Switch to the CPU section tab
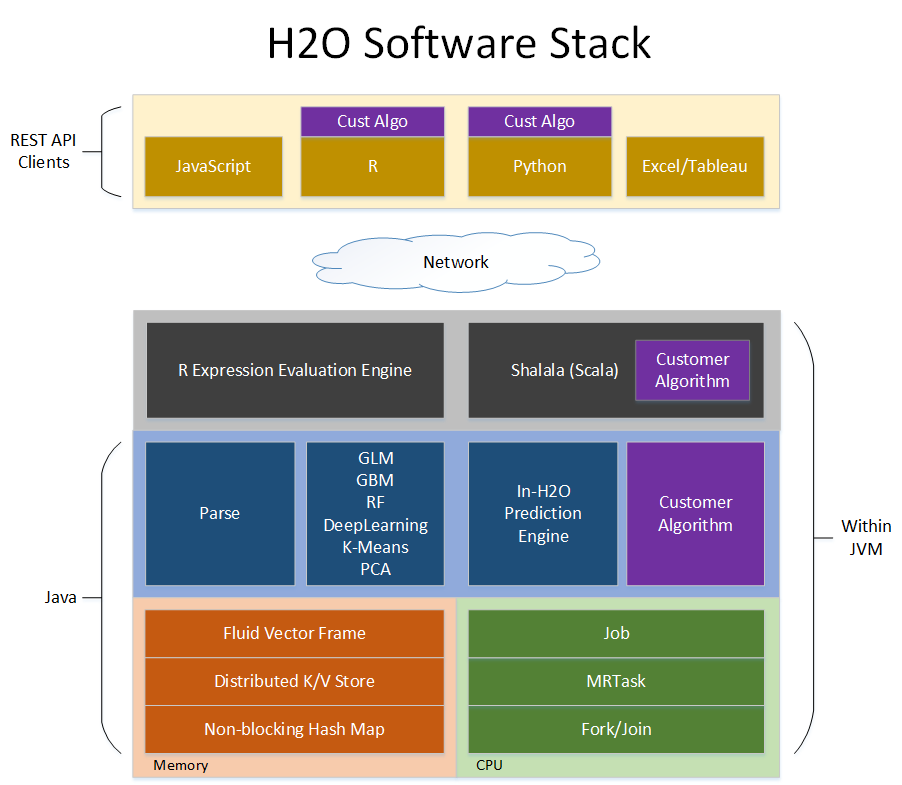This screenshot has width=902, height=785. click(489, 765)
